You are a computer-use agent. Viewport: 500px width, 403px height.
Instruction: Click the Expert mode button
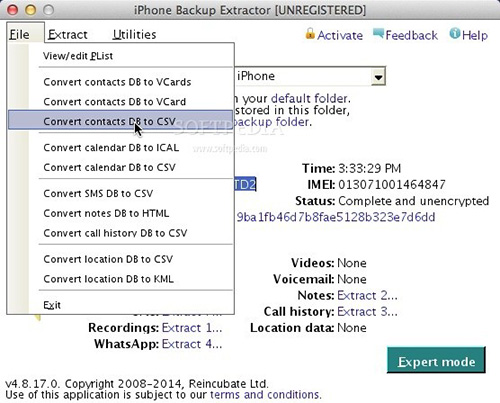pos(436,360)
